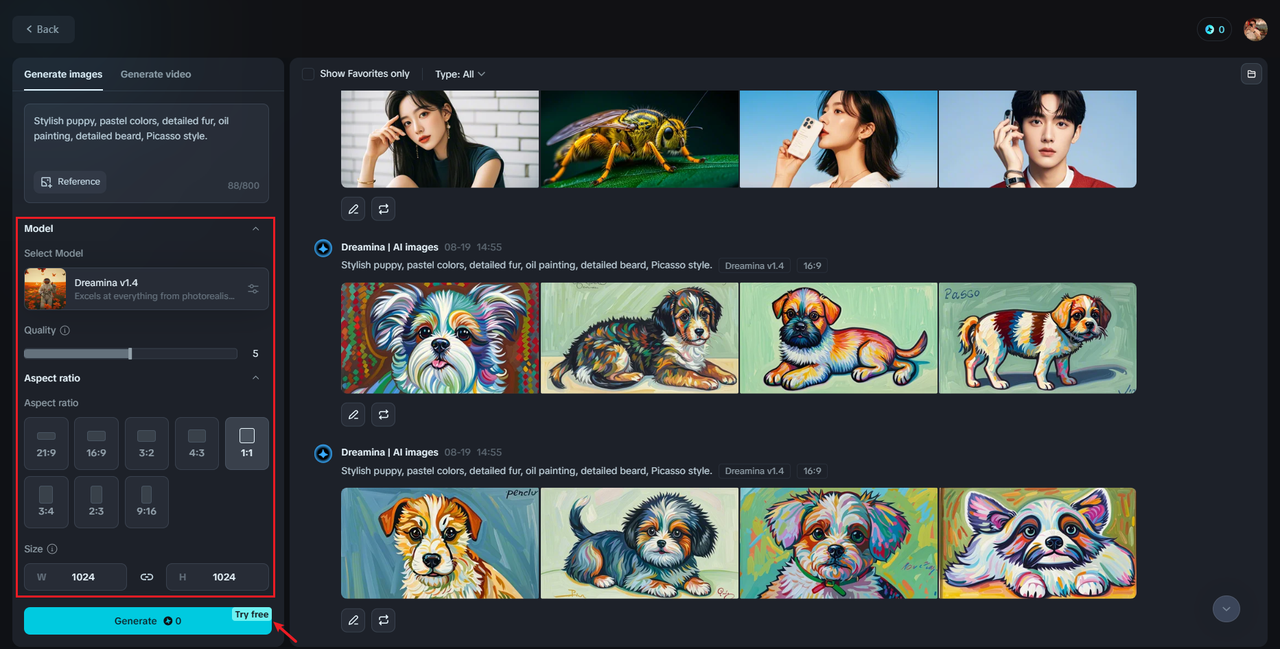Open the bee macro image
The image size is (1280, 649).
pyautogui.click(x=639, y=139)
